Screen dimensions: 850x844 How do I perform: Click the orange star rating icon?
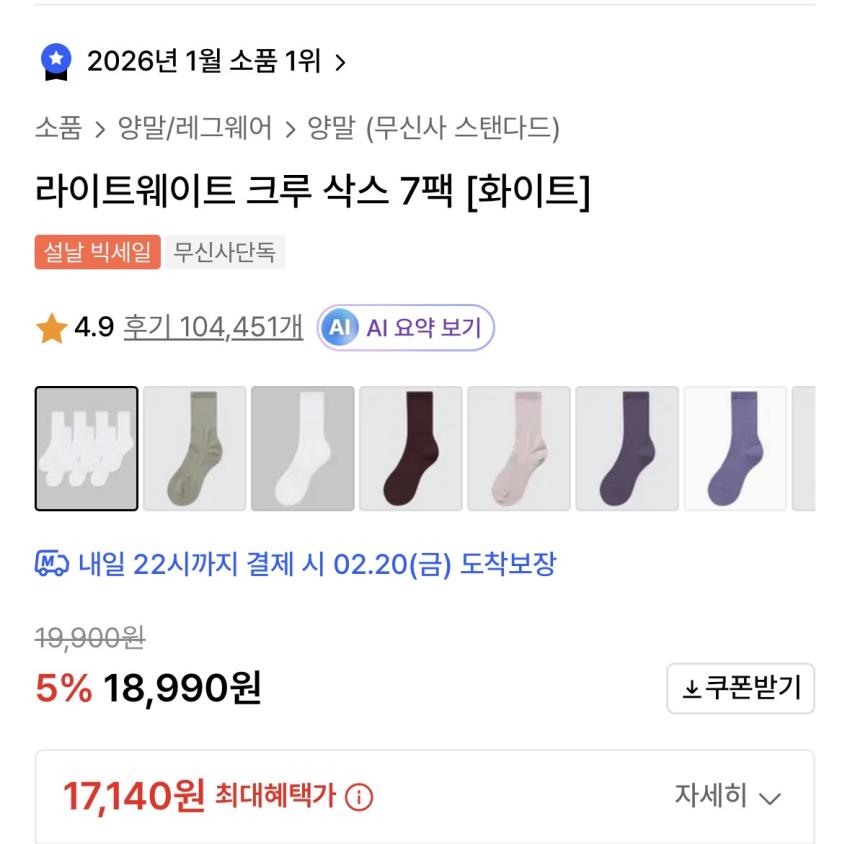coord(51,328)
